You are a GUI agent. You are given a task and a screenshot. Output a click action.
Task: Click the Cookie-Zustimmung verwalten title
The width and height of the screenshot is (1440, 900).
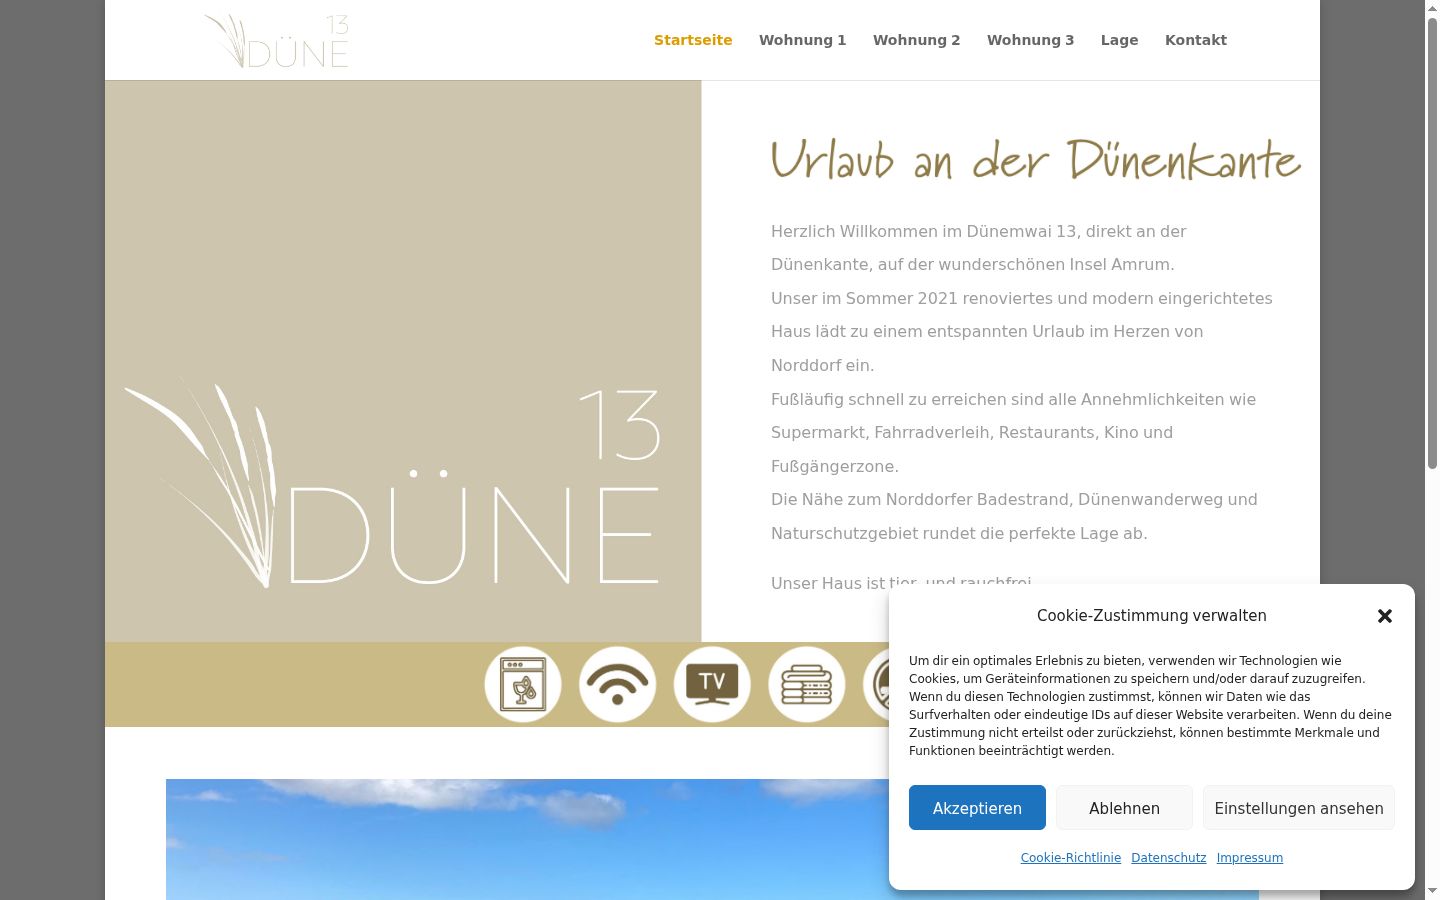(1151, 616)
